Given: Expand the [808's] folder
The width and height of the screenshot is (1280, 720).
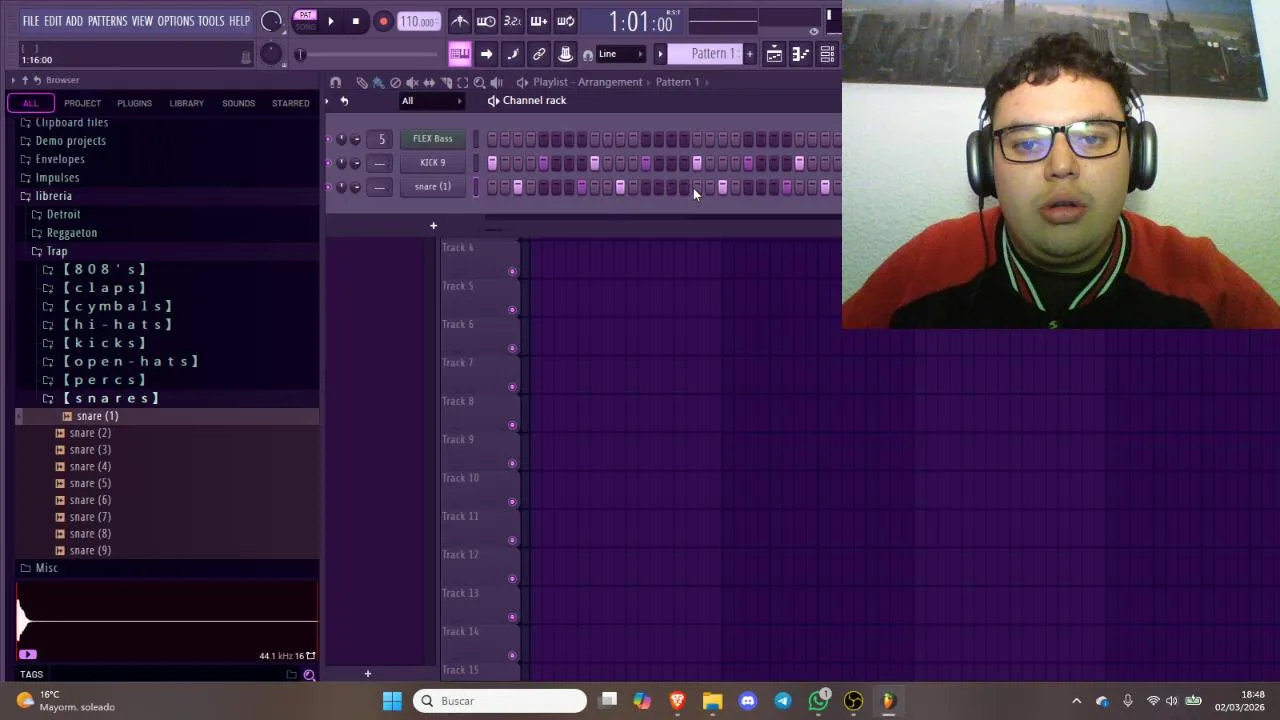Looking at the screenshot, I should pos(104,269).
